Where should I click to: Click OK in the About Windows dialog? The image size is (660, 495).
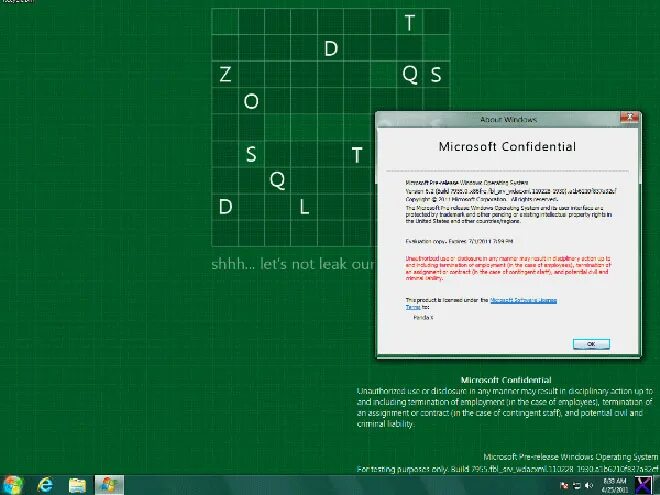[591, 344]
